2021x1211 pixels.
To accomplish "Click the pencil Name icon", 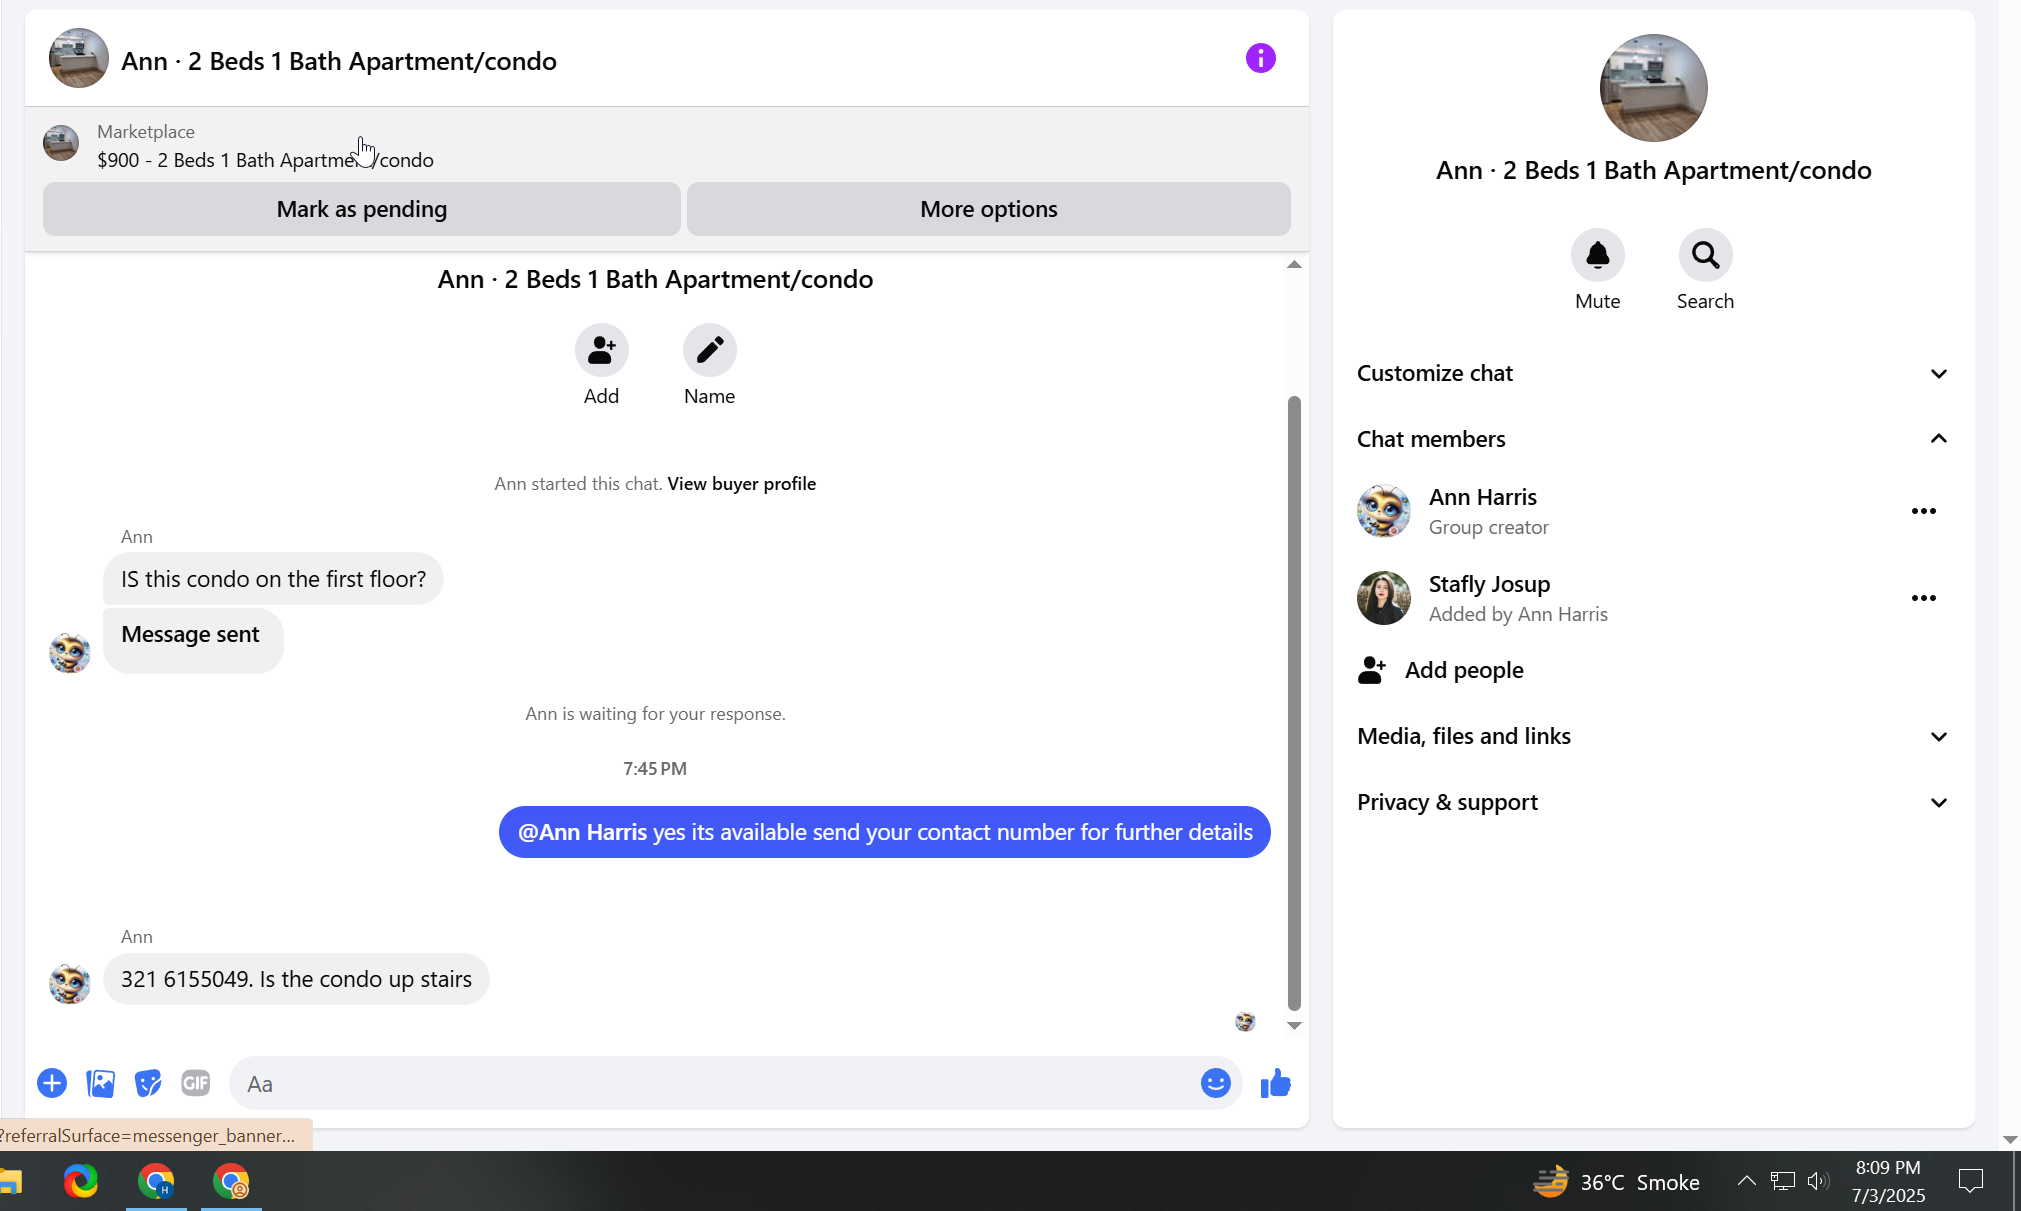I will pos(709,350).
